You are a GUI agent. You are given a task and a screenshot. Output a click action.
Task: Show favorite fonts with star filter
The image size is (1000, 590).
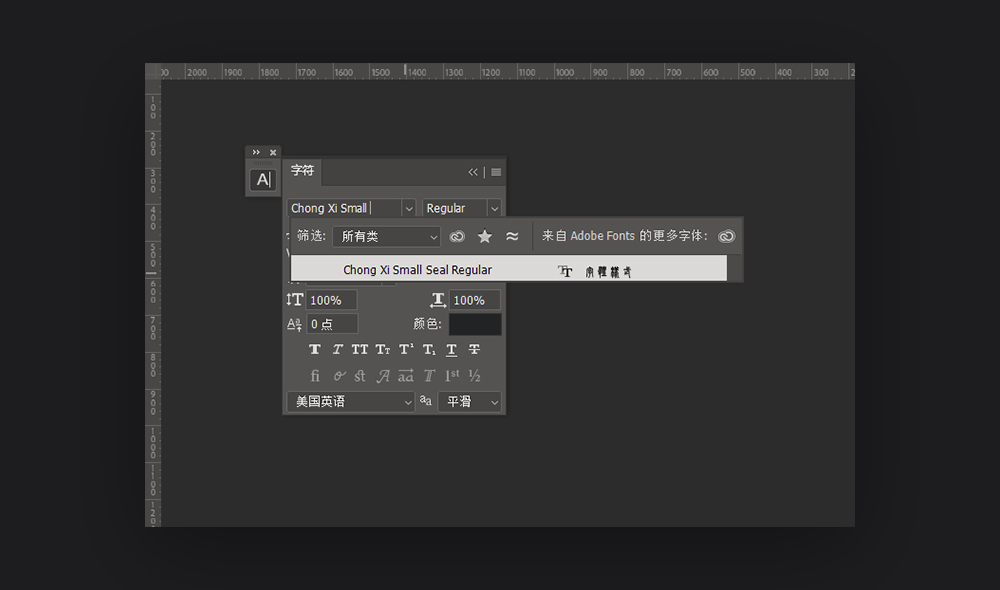click(x=485, y=237)
